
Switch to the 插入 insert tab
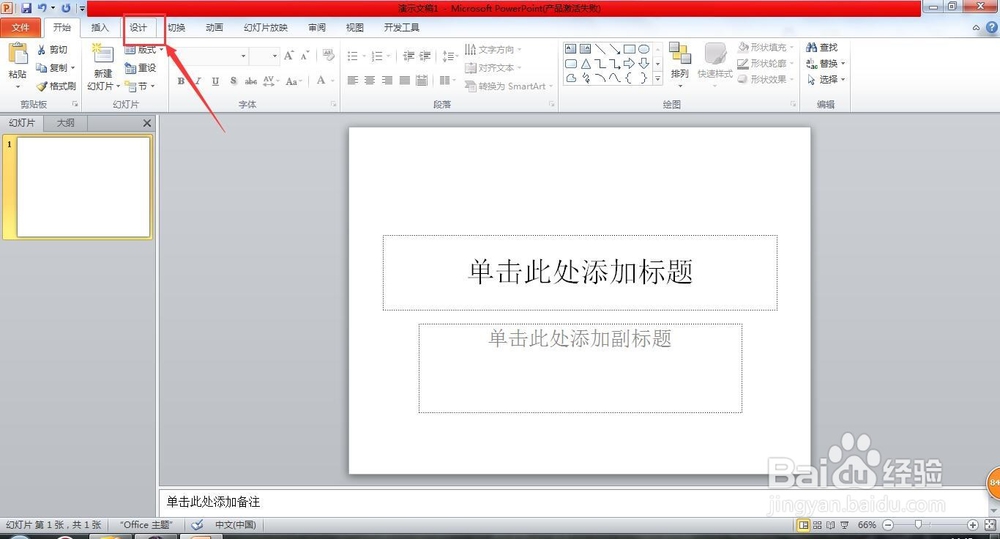(x=100, y=27)
